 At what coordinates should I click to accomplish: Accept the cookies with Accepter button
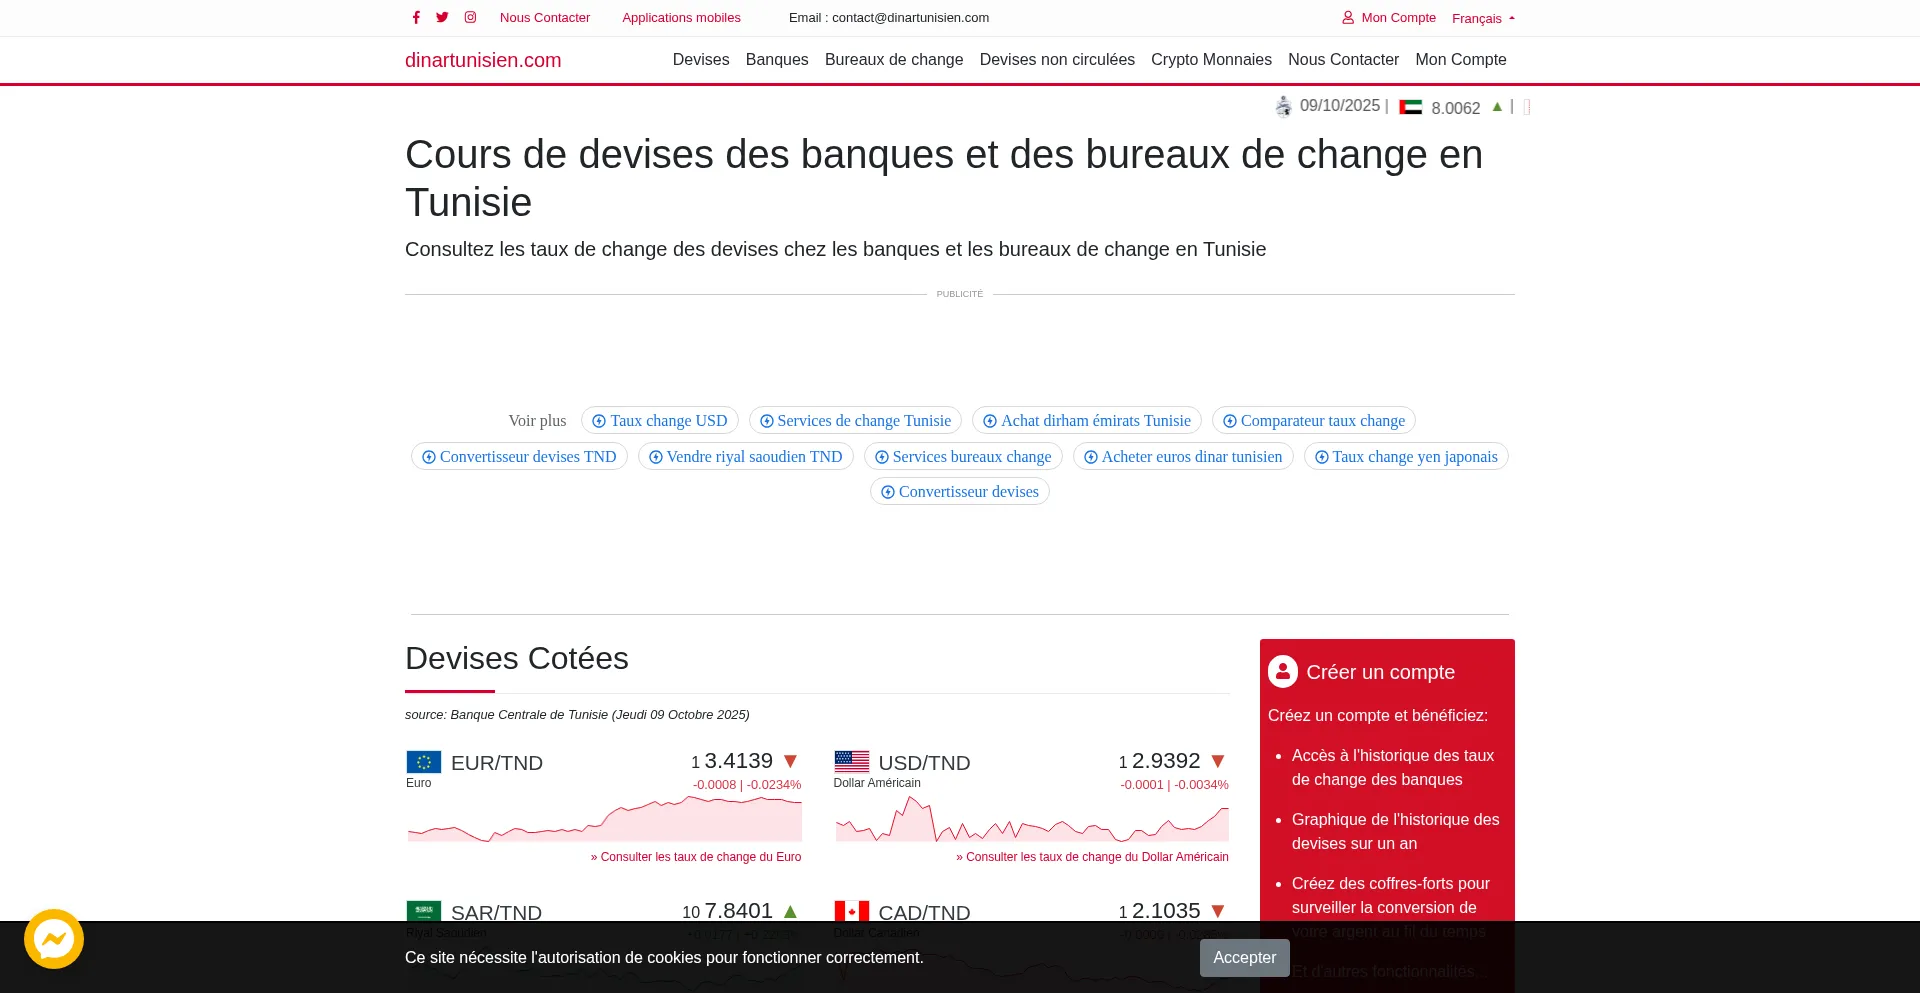coord(1244,958)
